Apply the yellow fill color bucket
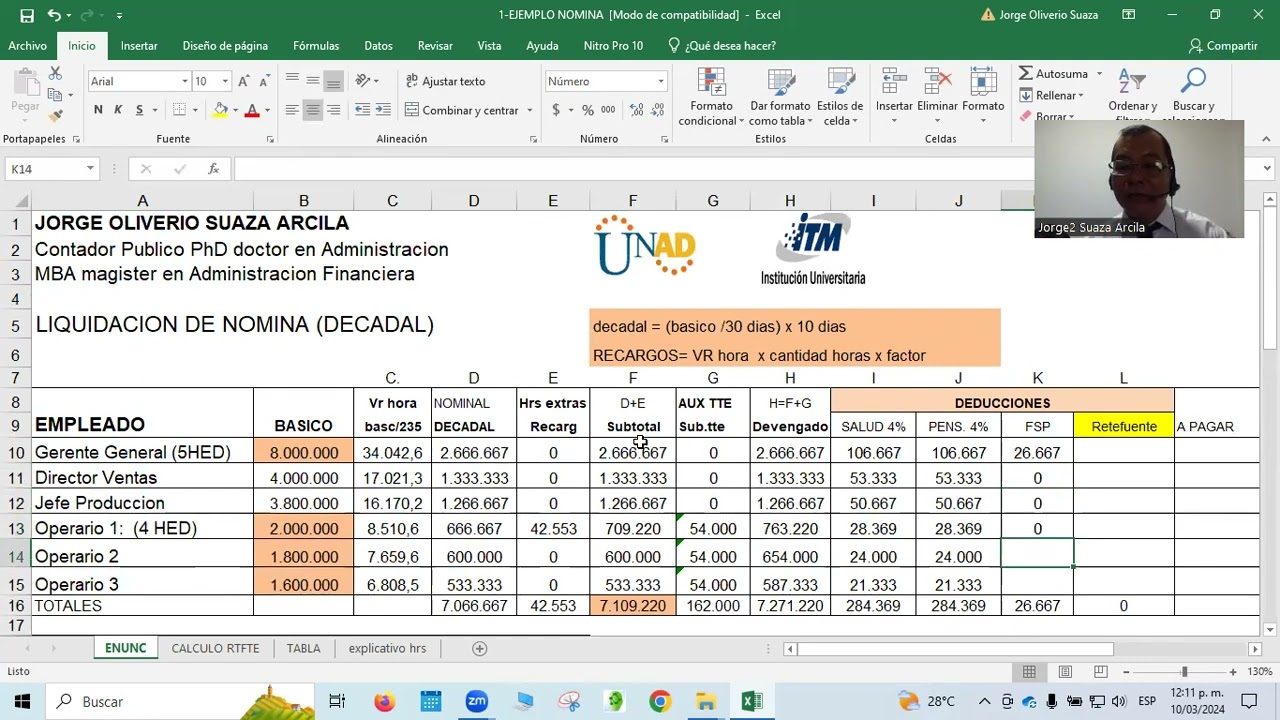 tap(220, 110)
